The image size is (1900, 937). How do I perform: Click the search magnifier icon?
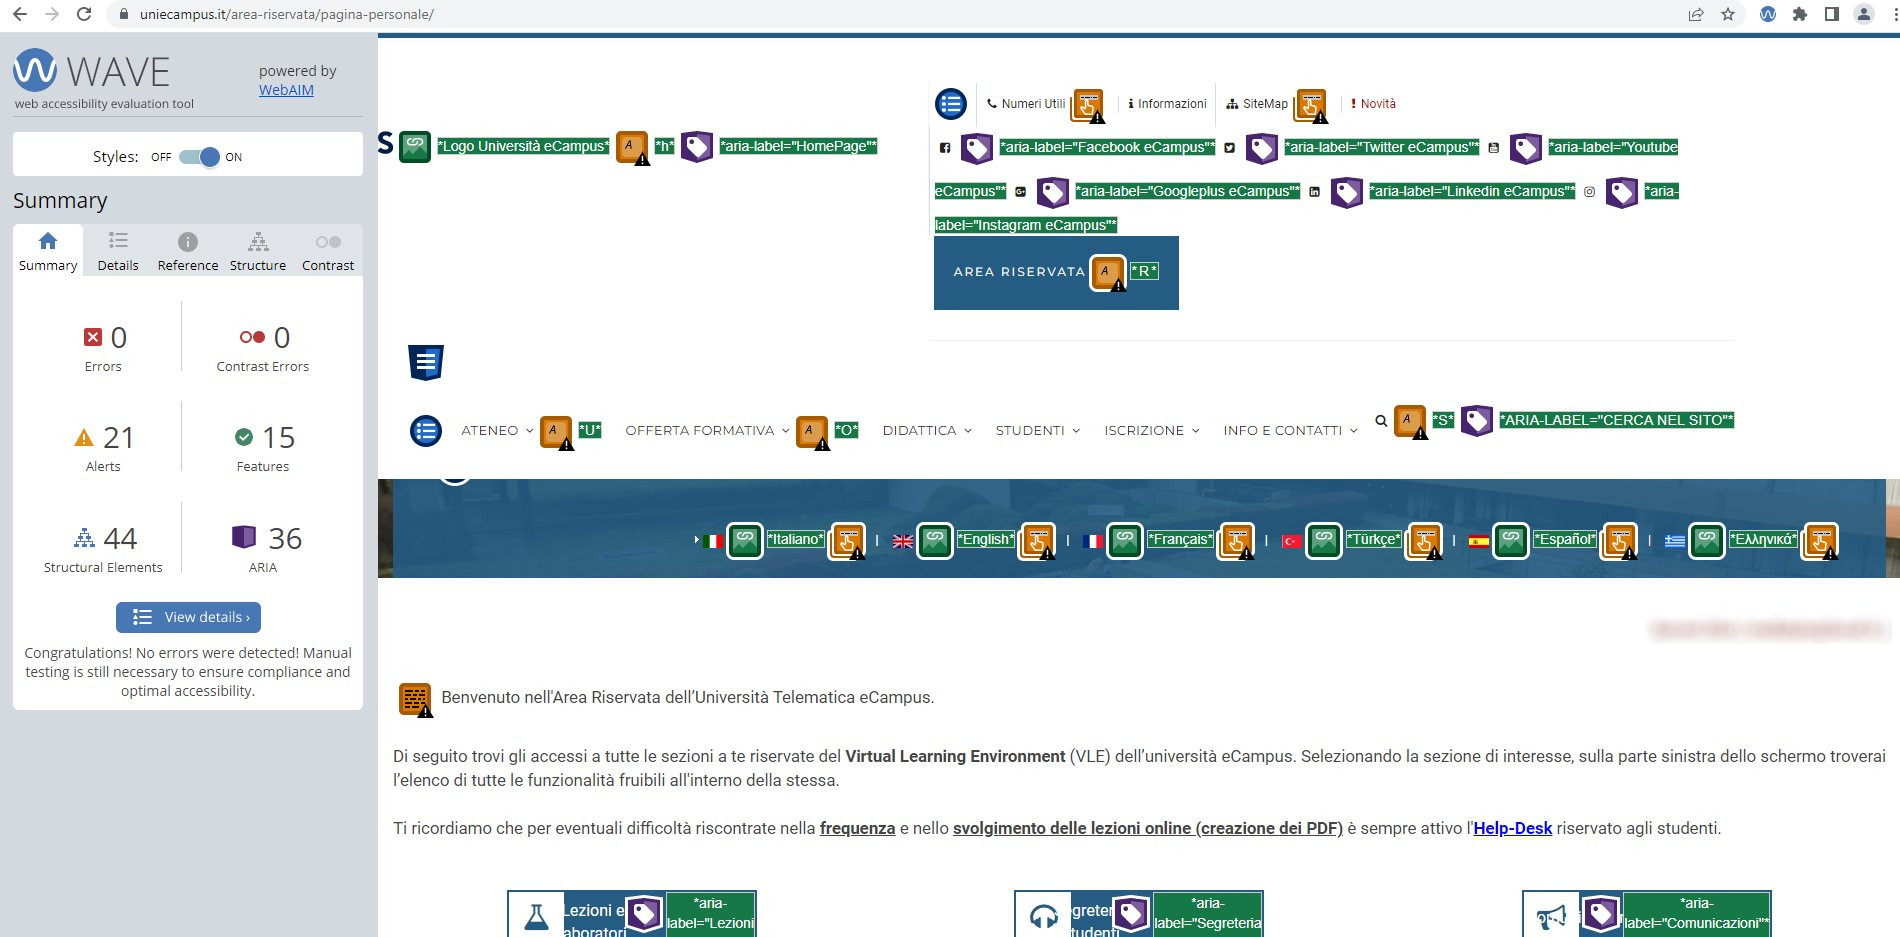1381,421
